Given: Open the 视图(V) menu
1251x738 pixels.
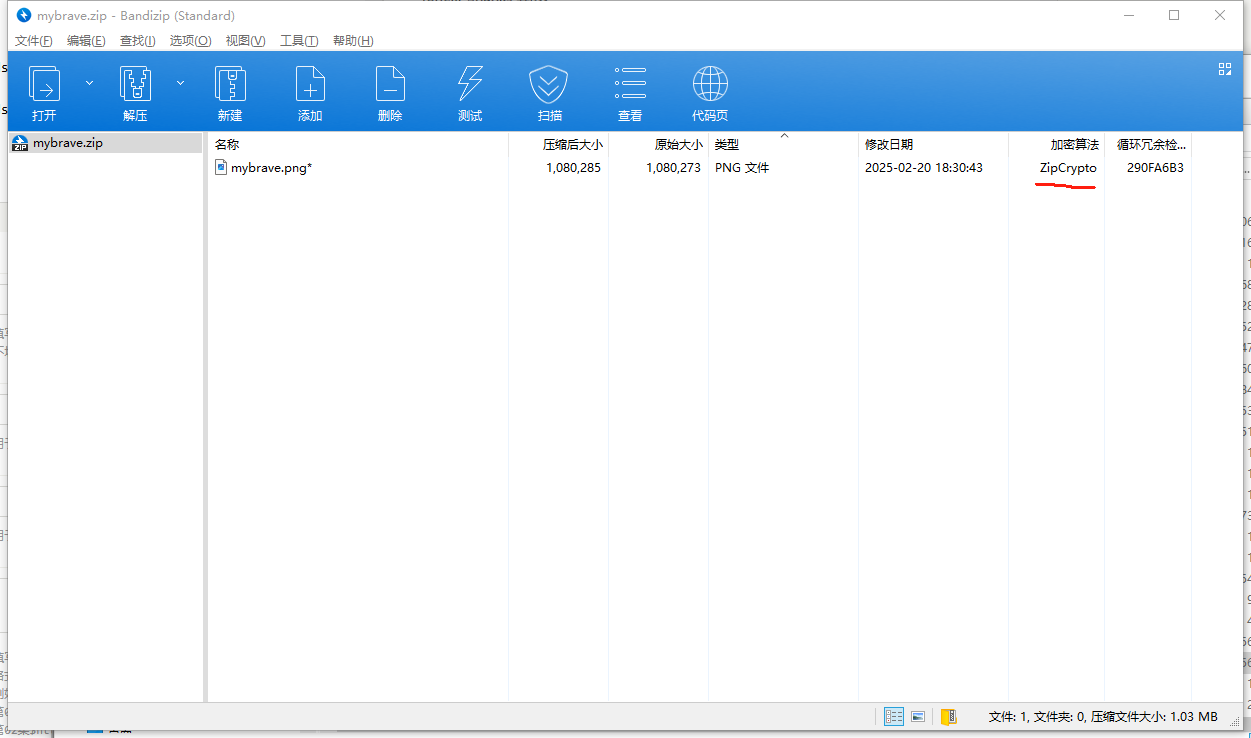Looking at the screenshot, I should click(x=245, y=41).
